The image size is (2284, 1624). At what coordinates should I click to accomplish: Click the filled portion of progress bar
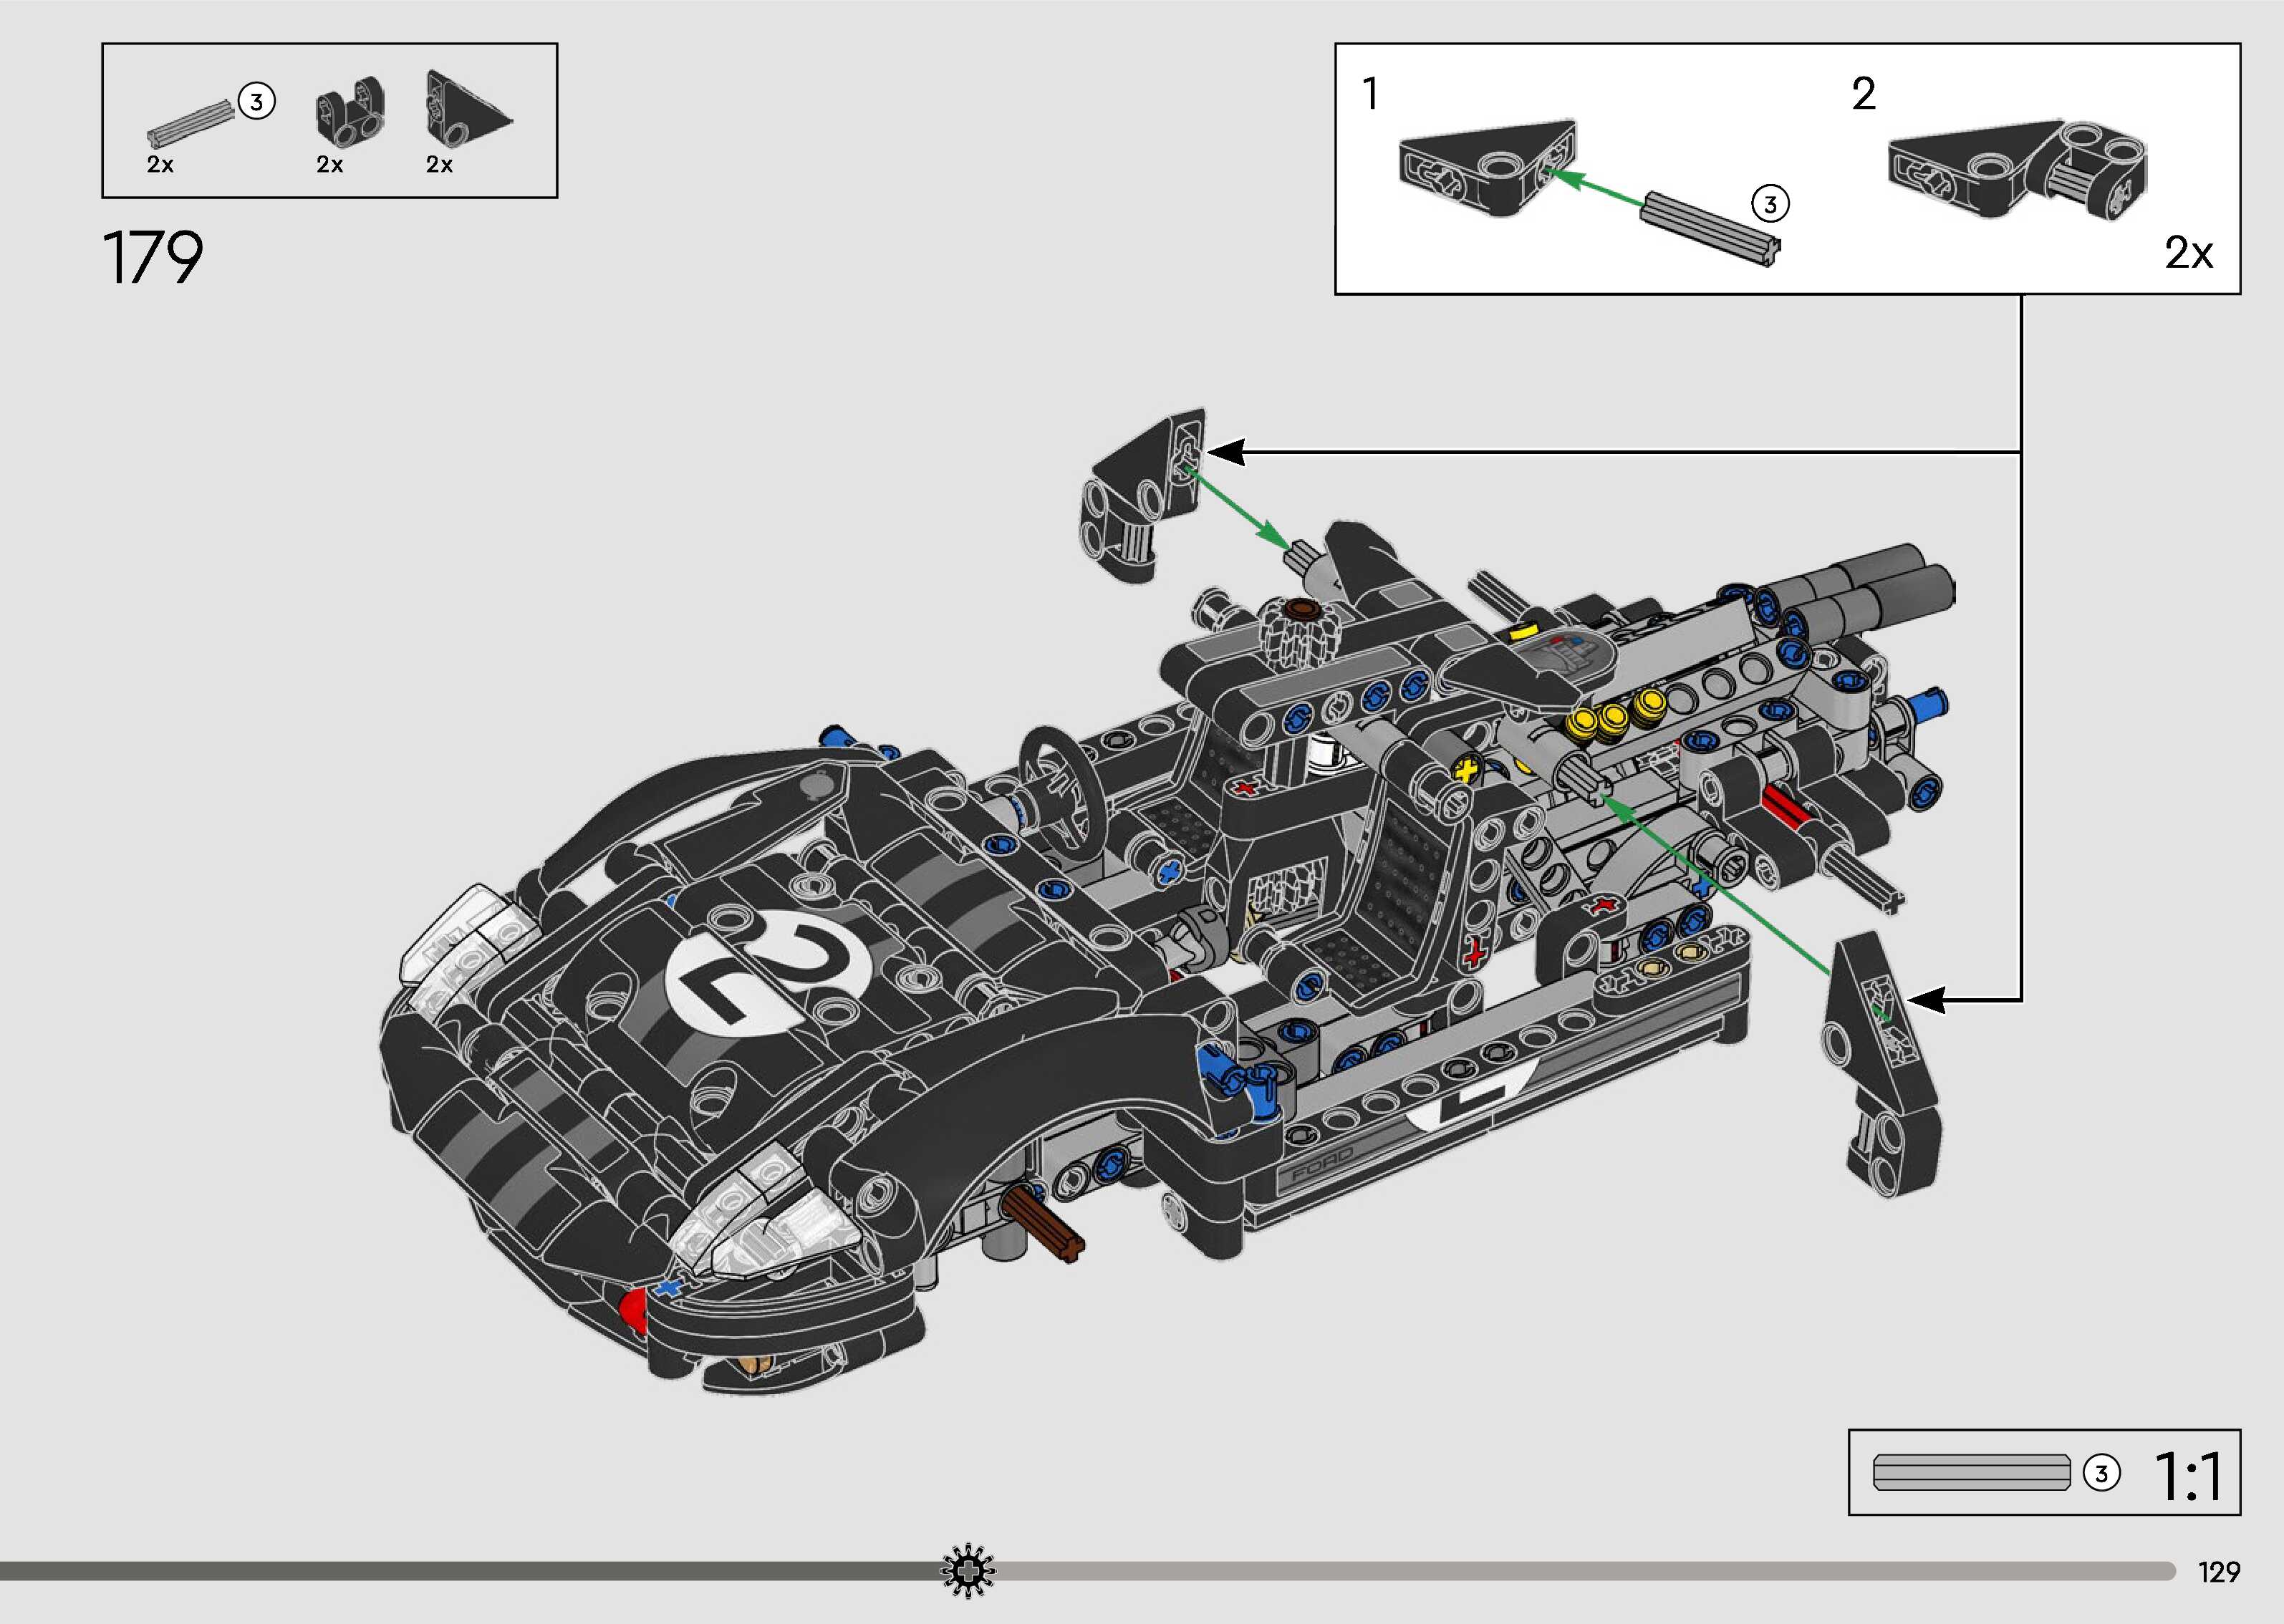tap(470, 1572)
